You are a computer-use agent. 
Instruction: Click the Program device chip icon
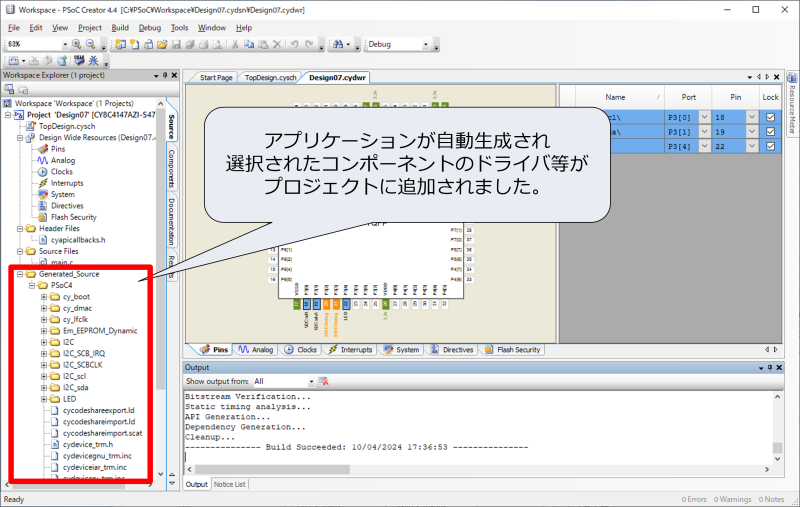[x=79, y=61]
